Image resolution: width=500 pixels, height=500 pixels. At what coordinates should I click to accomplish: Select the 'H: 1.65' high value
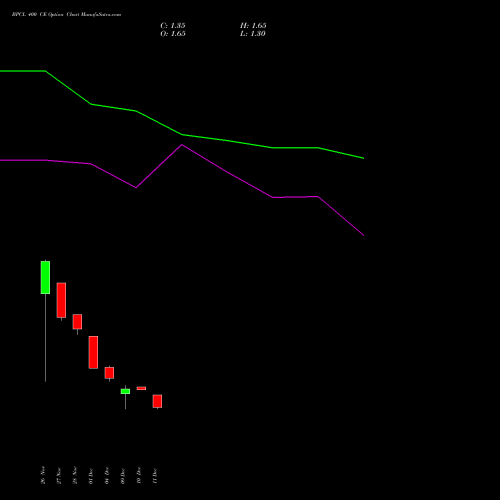tap(253, 26)
